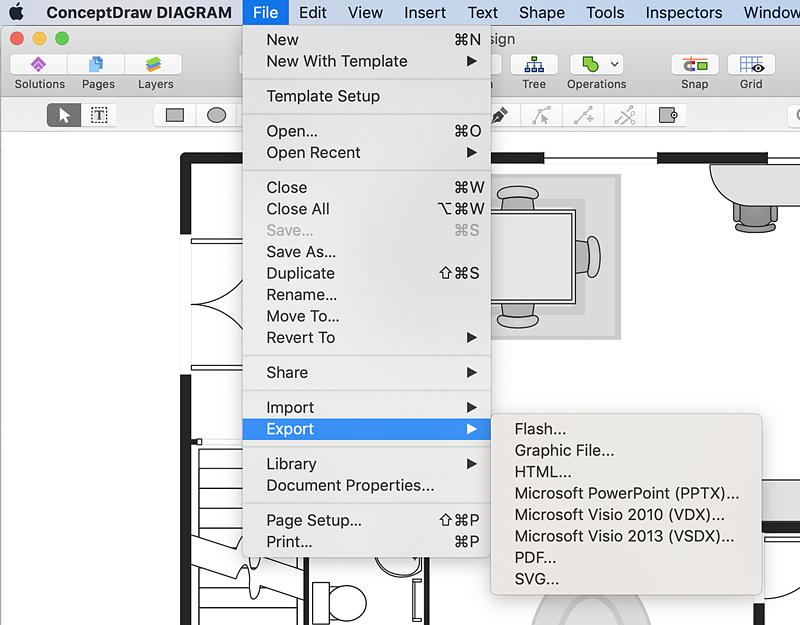Viewport: 800px width, 625px height.
Task: Open the Text menu
Action: point(483,12)
